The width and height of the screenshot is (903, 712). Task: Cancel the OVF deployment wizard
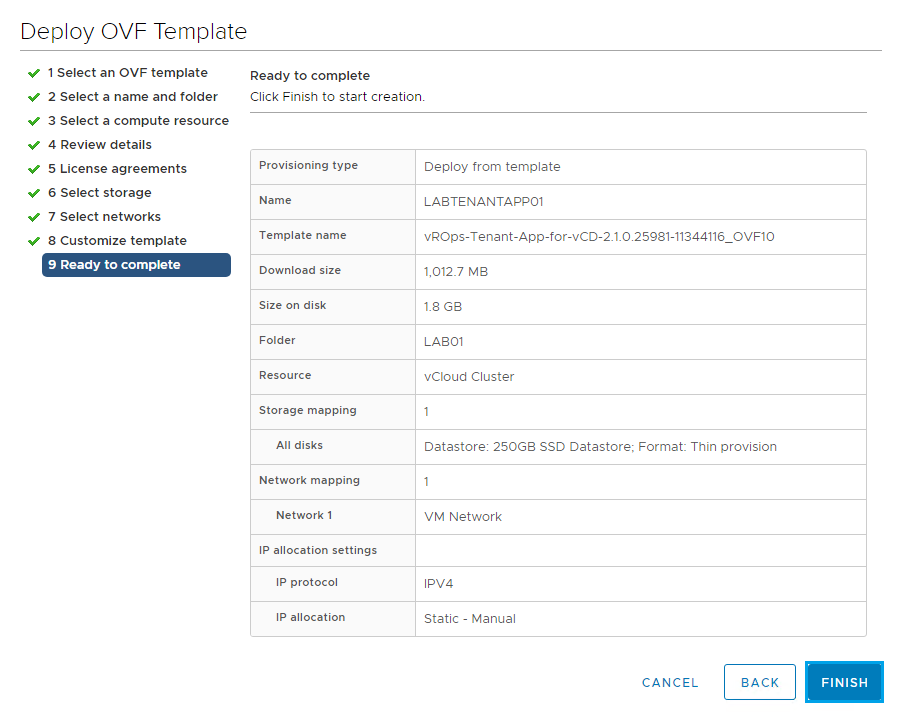[670, 682]
